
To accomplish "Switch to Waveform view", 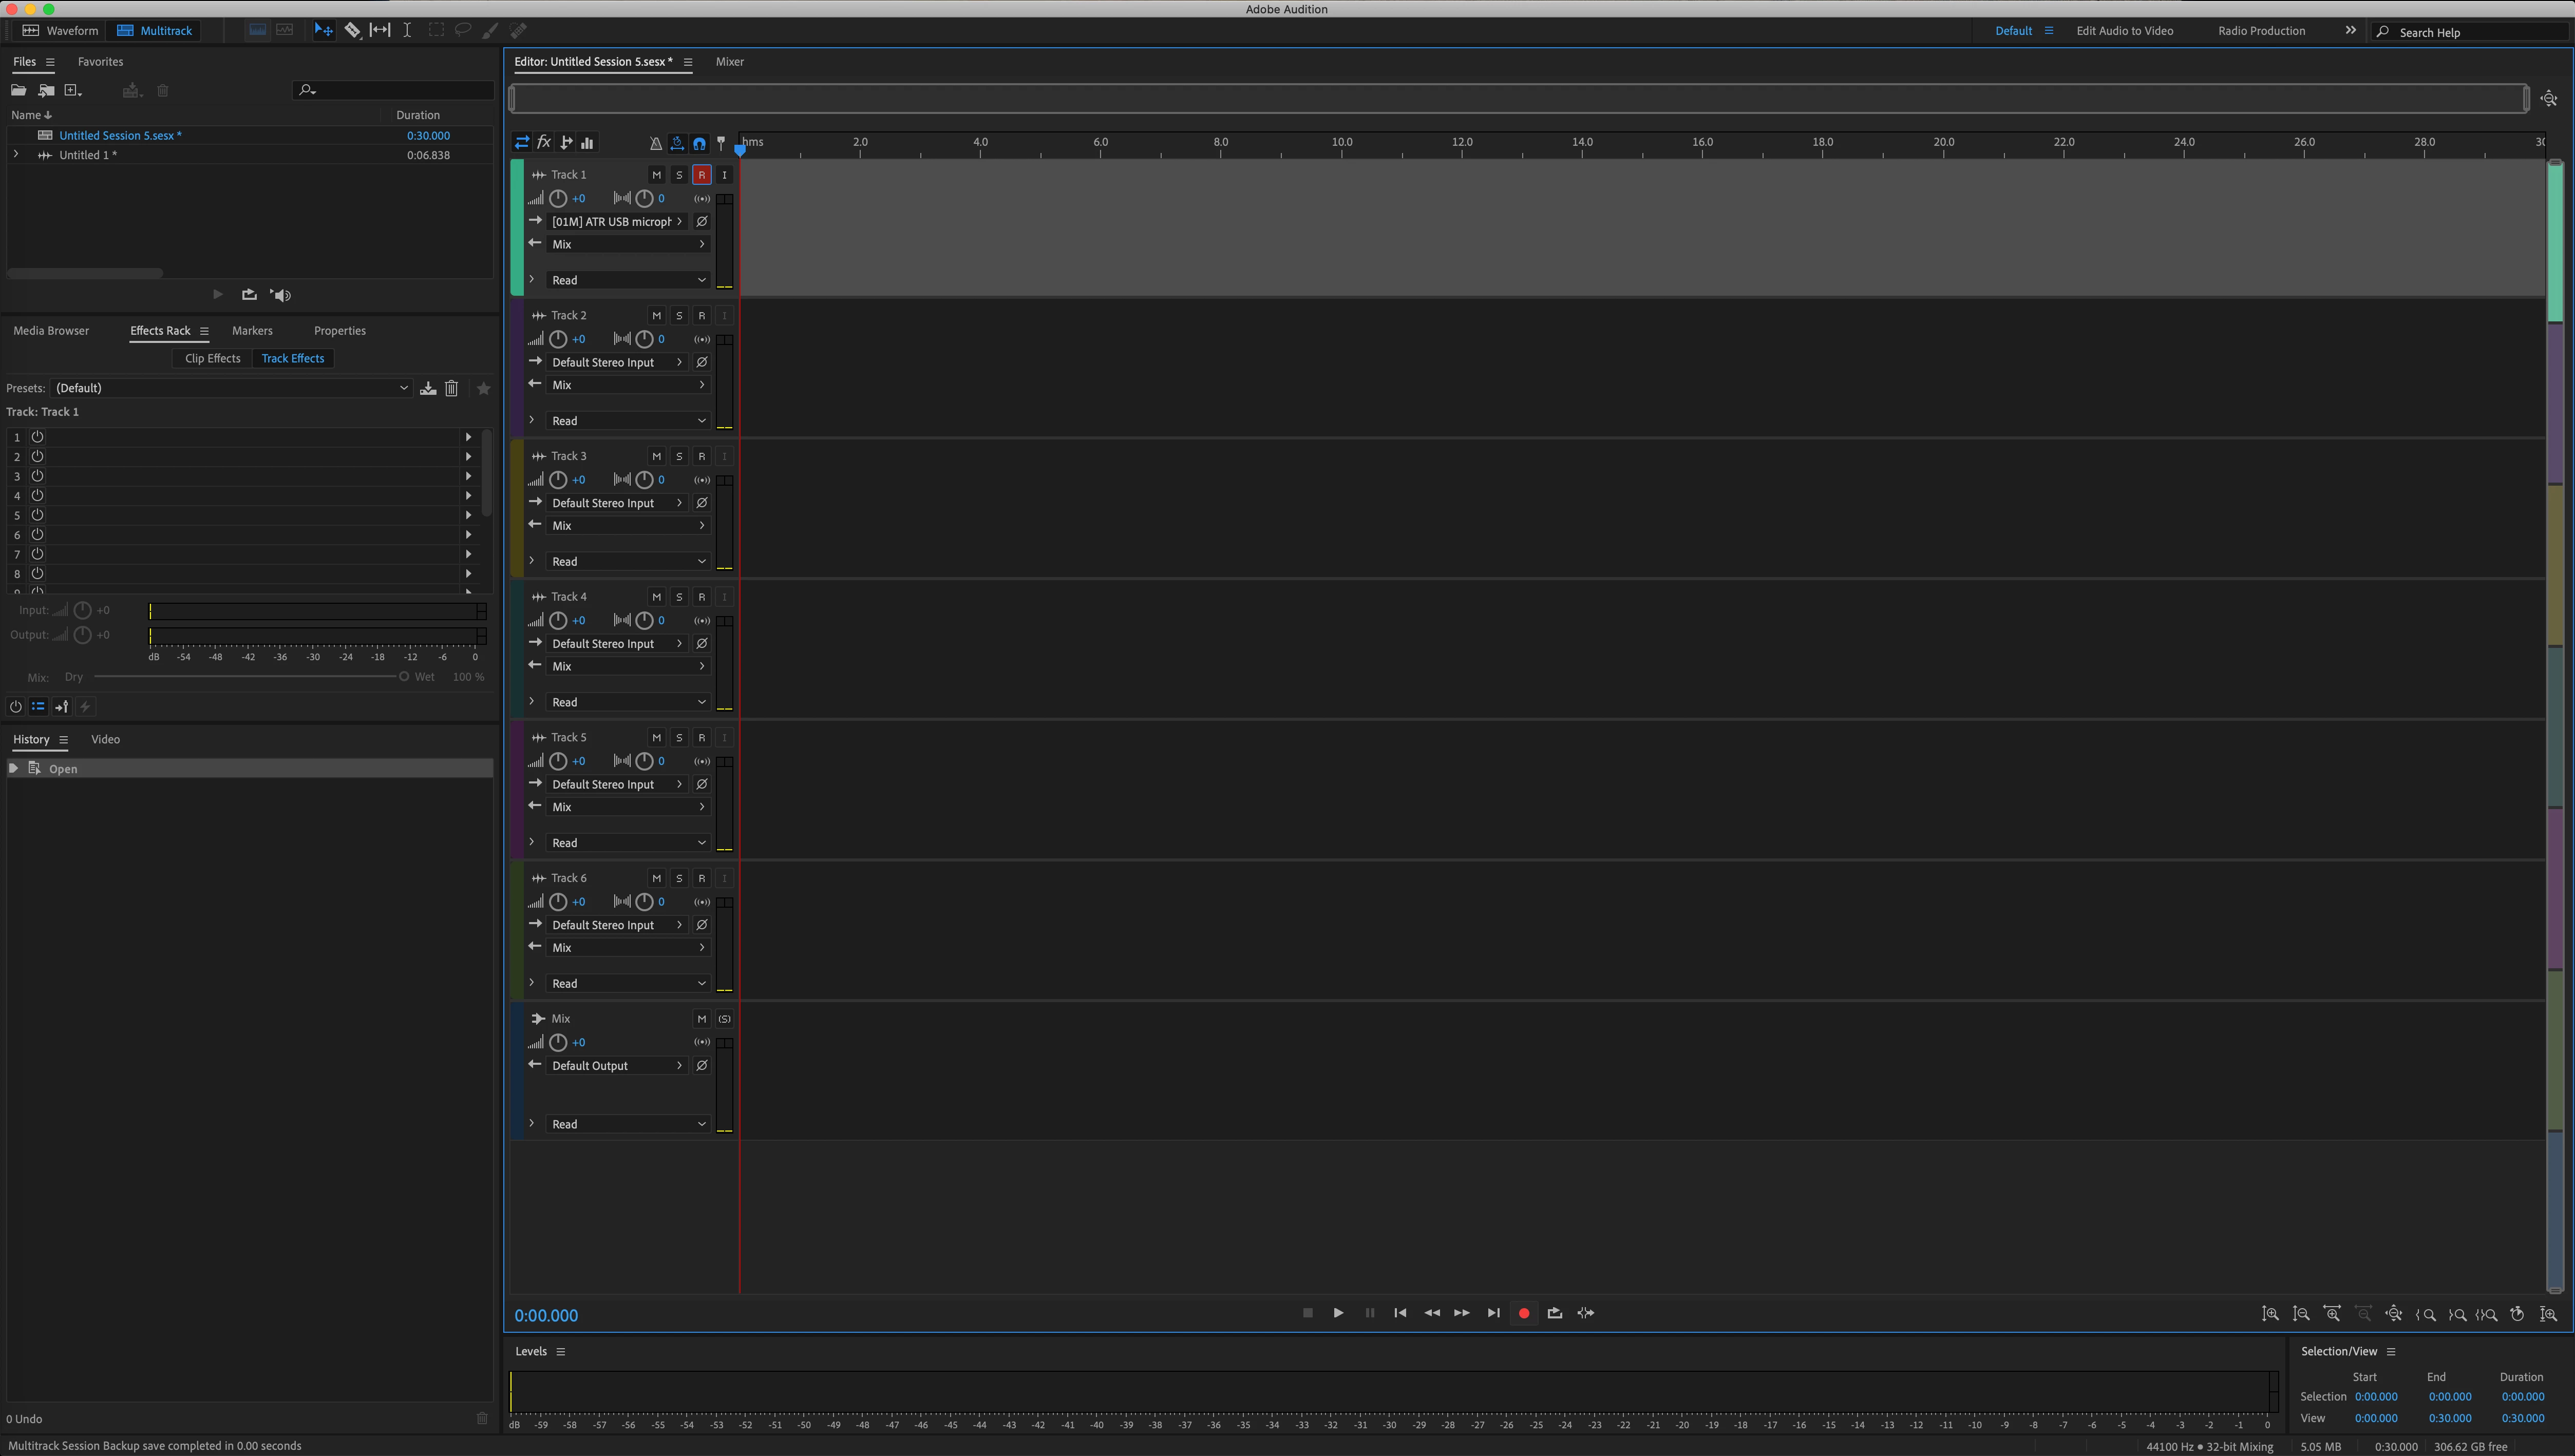I will [x=61, y=31].
